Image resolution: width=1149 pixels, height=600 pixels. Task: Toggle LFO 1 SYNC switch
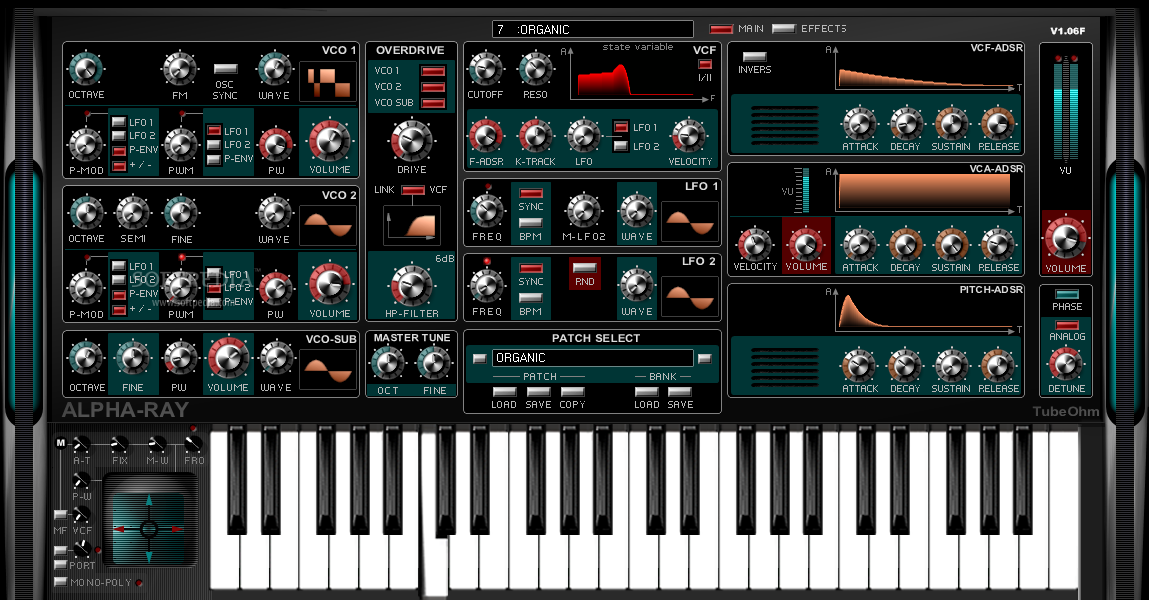point(531,193)
